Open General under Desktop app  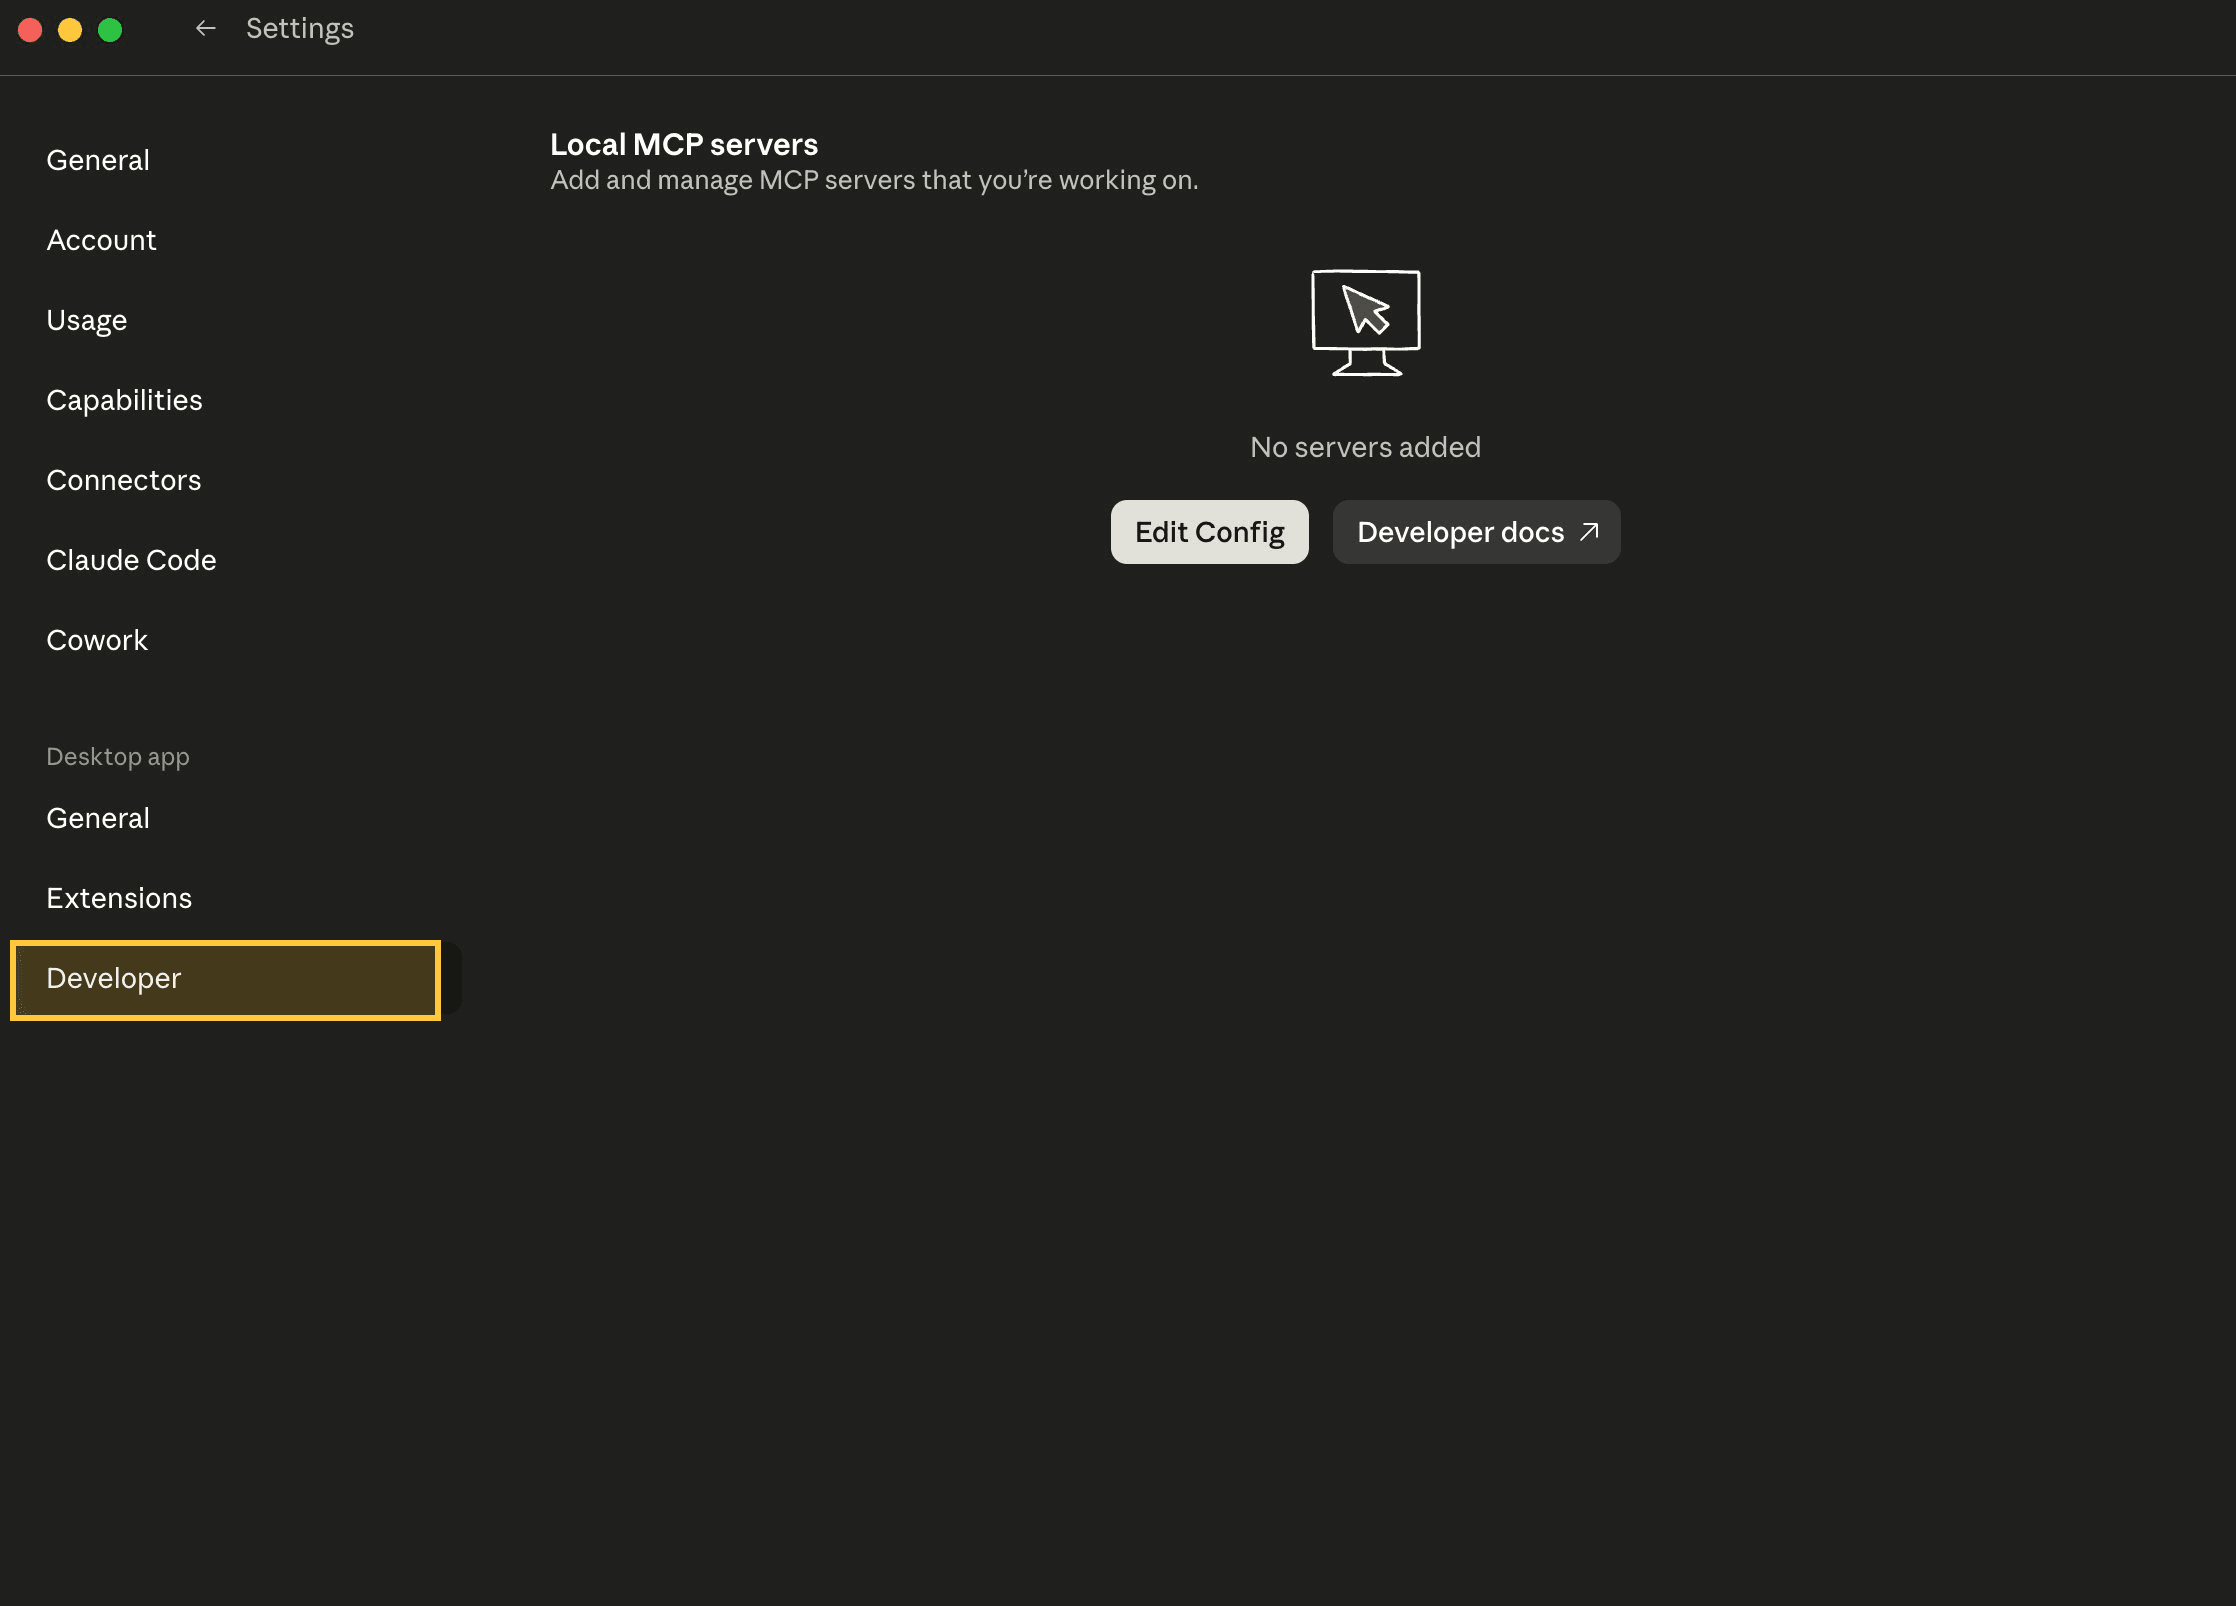click(x=98, y=818)
